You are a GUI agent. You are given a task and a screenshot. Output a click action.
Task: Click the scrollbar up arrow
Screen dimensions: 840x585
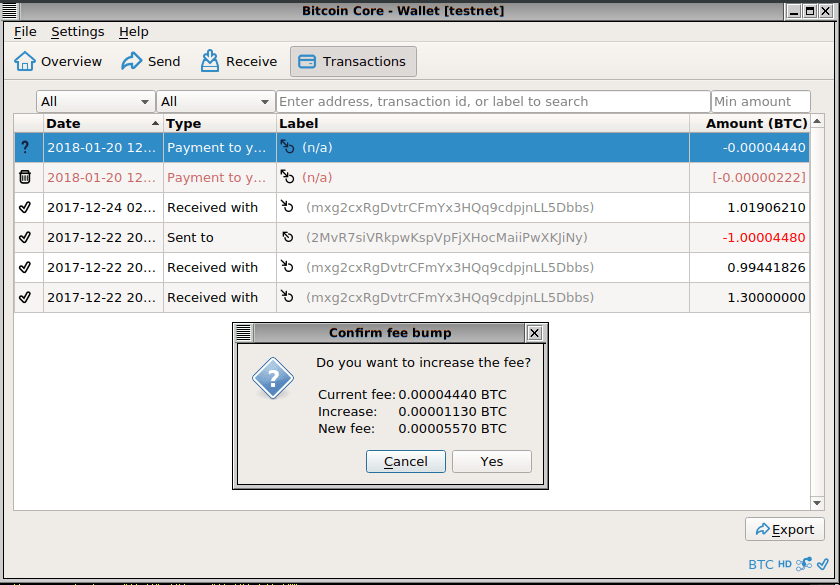816,122
